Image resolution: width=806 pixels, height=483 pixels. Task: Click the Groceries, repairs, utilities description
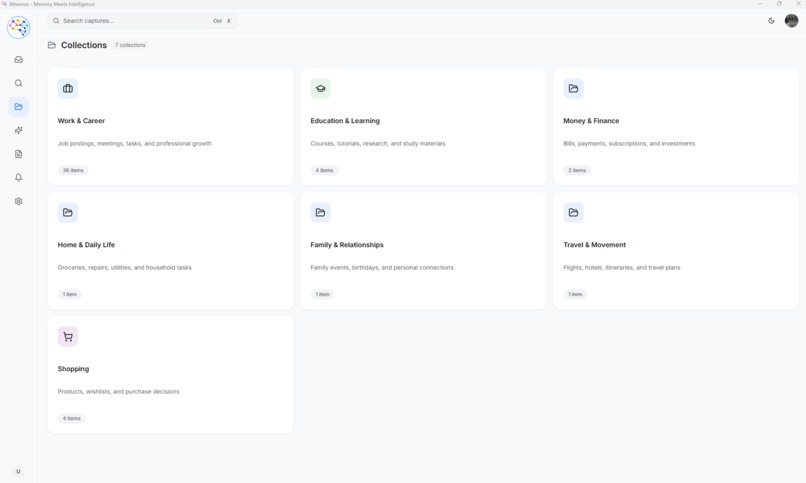124,268
